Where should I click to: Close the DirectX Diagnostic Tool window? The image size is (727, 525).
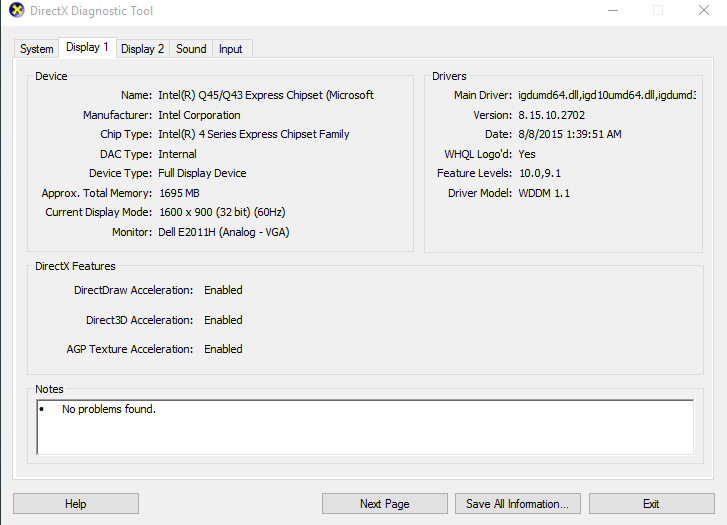point(704,10)
